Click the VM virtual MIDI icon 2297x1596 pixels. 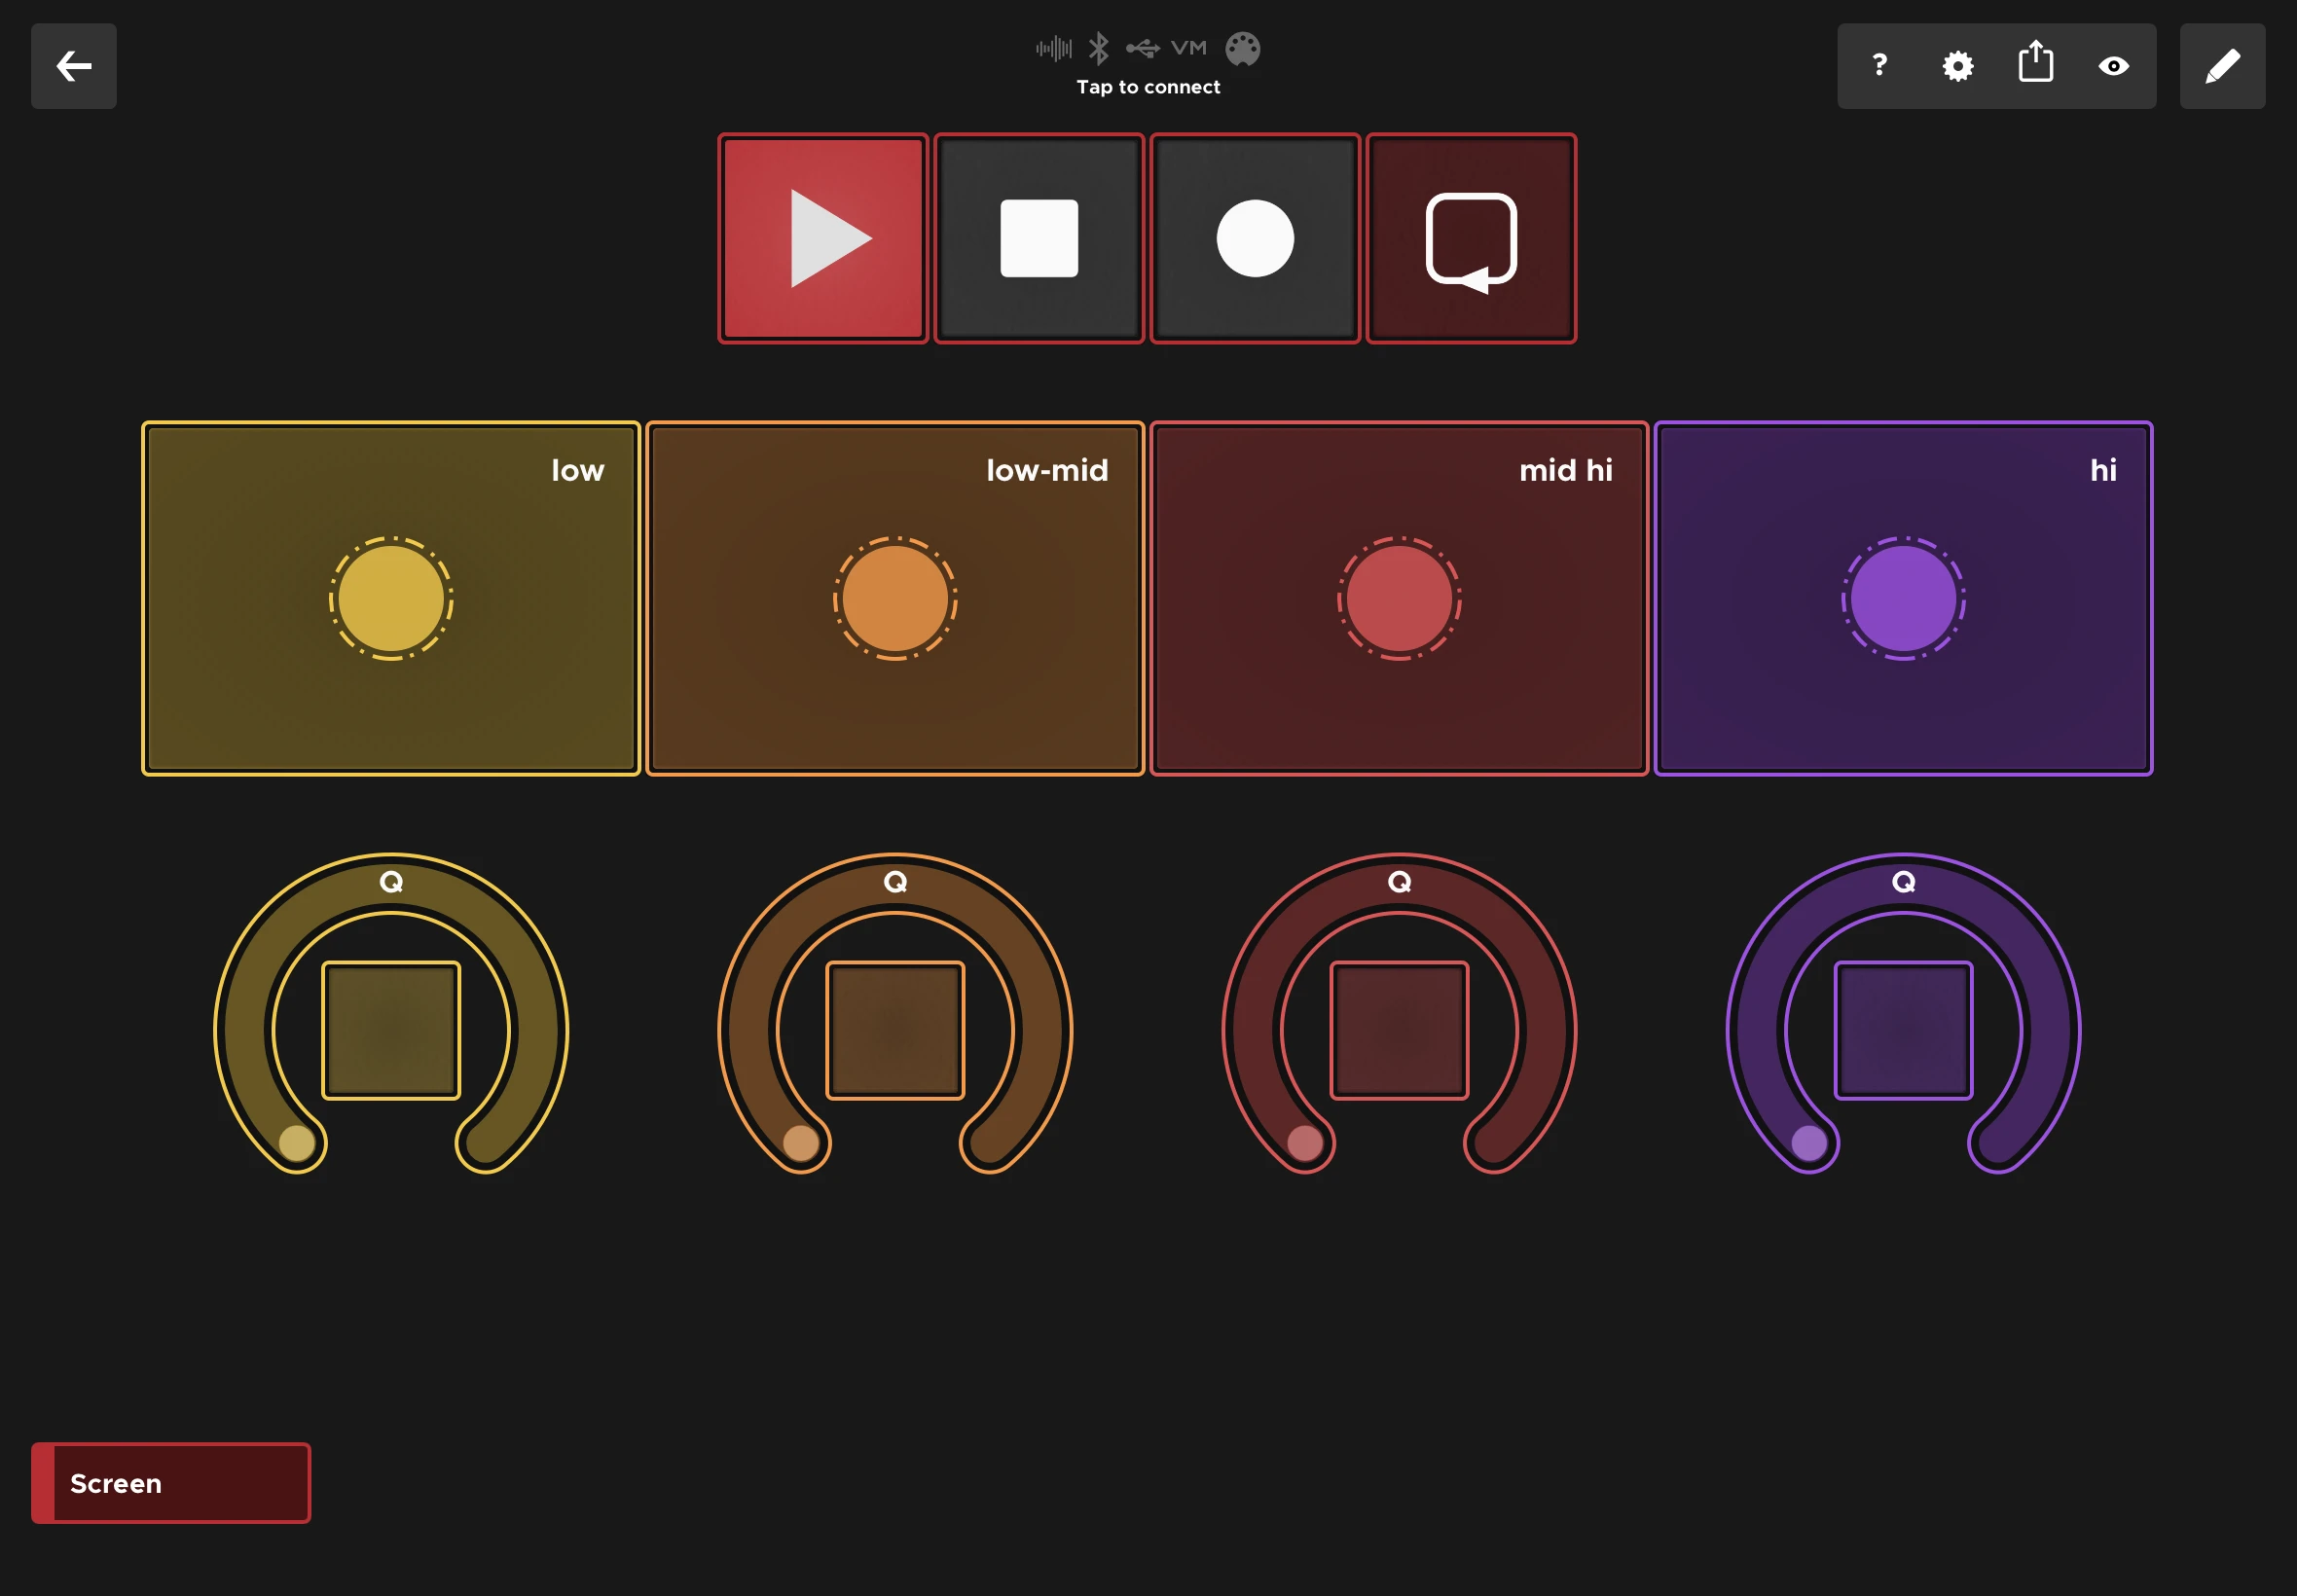(1188, 48)
